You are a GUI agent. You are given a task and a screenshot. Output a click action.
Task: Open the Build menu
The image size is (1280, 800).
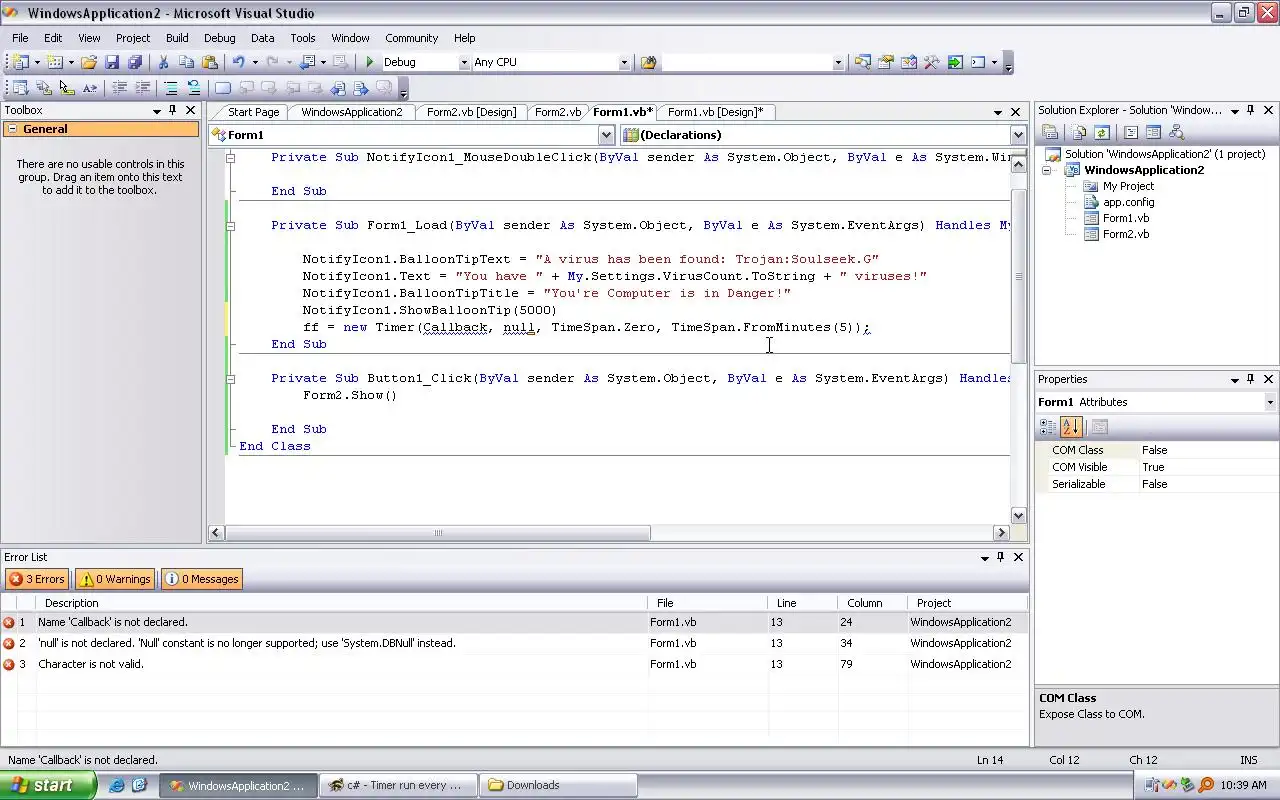(x=177, y=38)
